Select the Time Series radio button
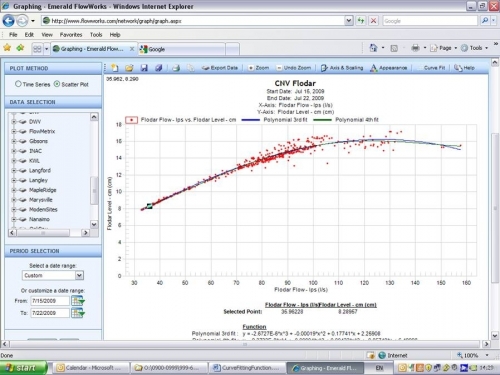The height and width of the screenshot is (375, 500). (x=18, y=84)
